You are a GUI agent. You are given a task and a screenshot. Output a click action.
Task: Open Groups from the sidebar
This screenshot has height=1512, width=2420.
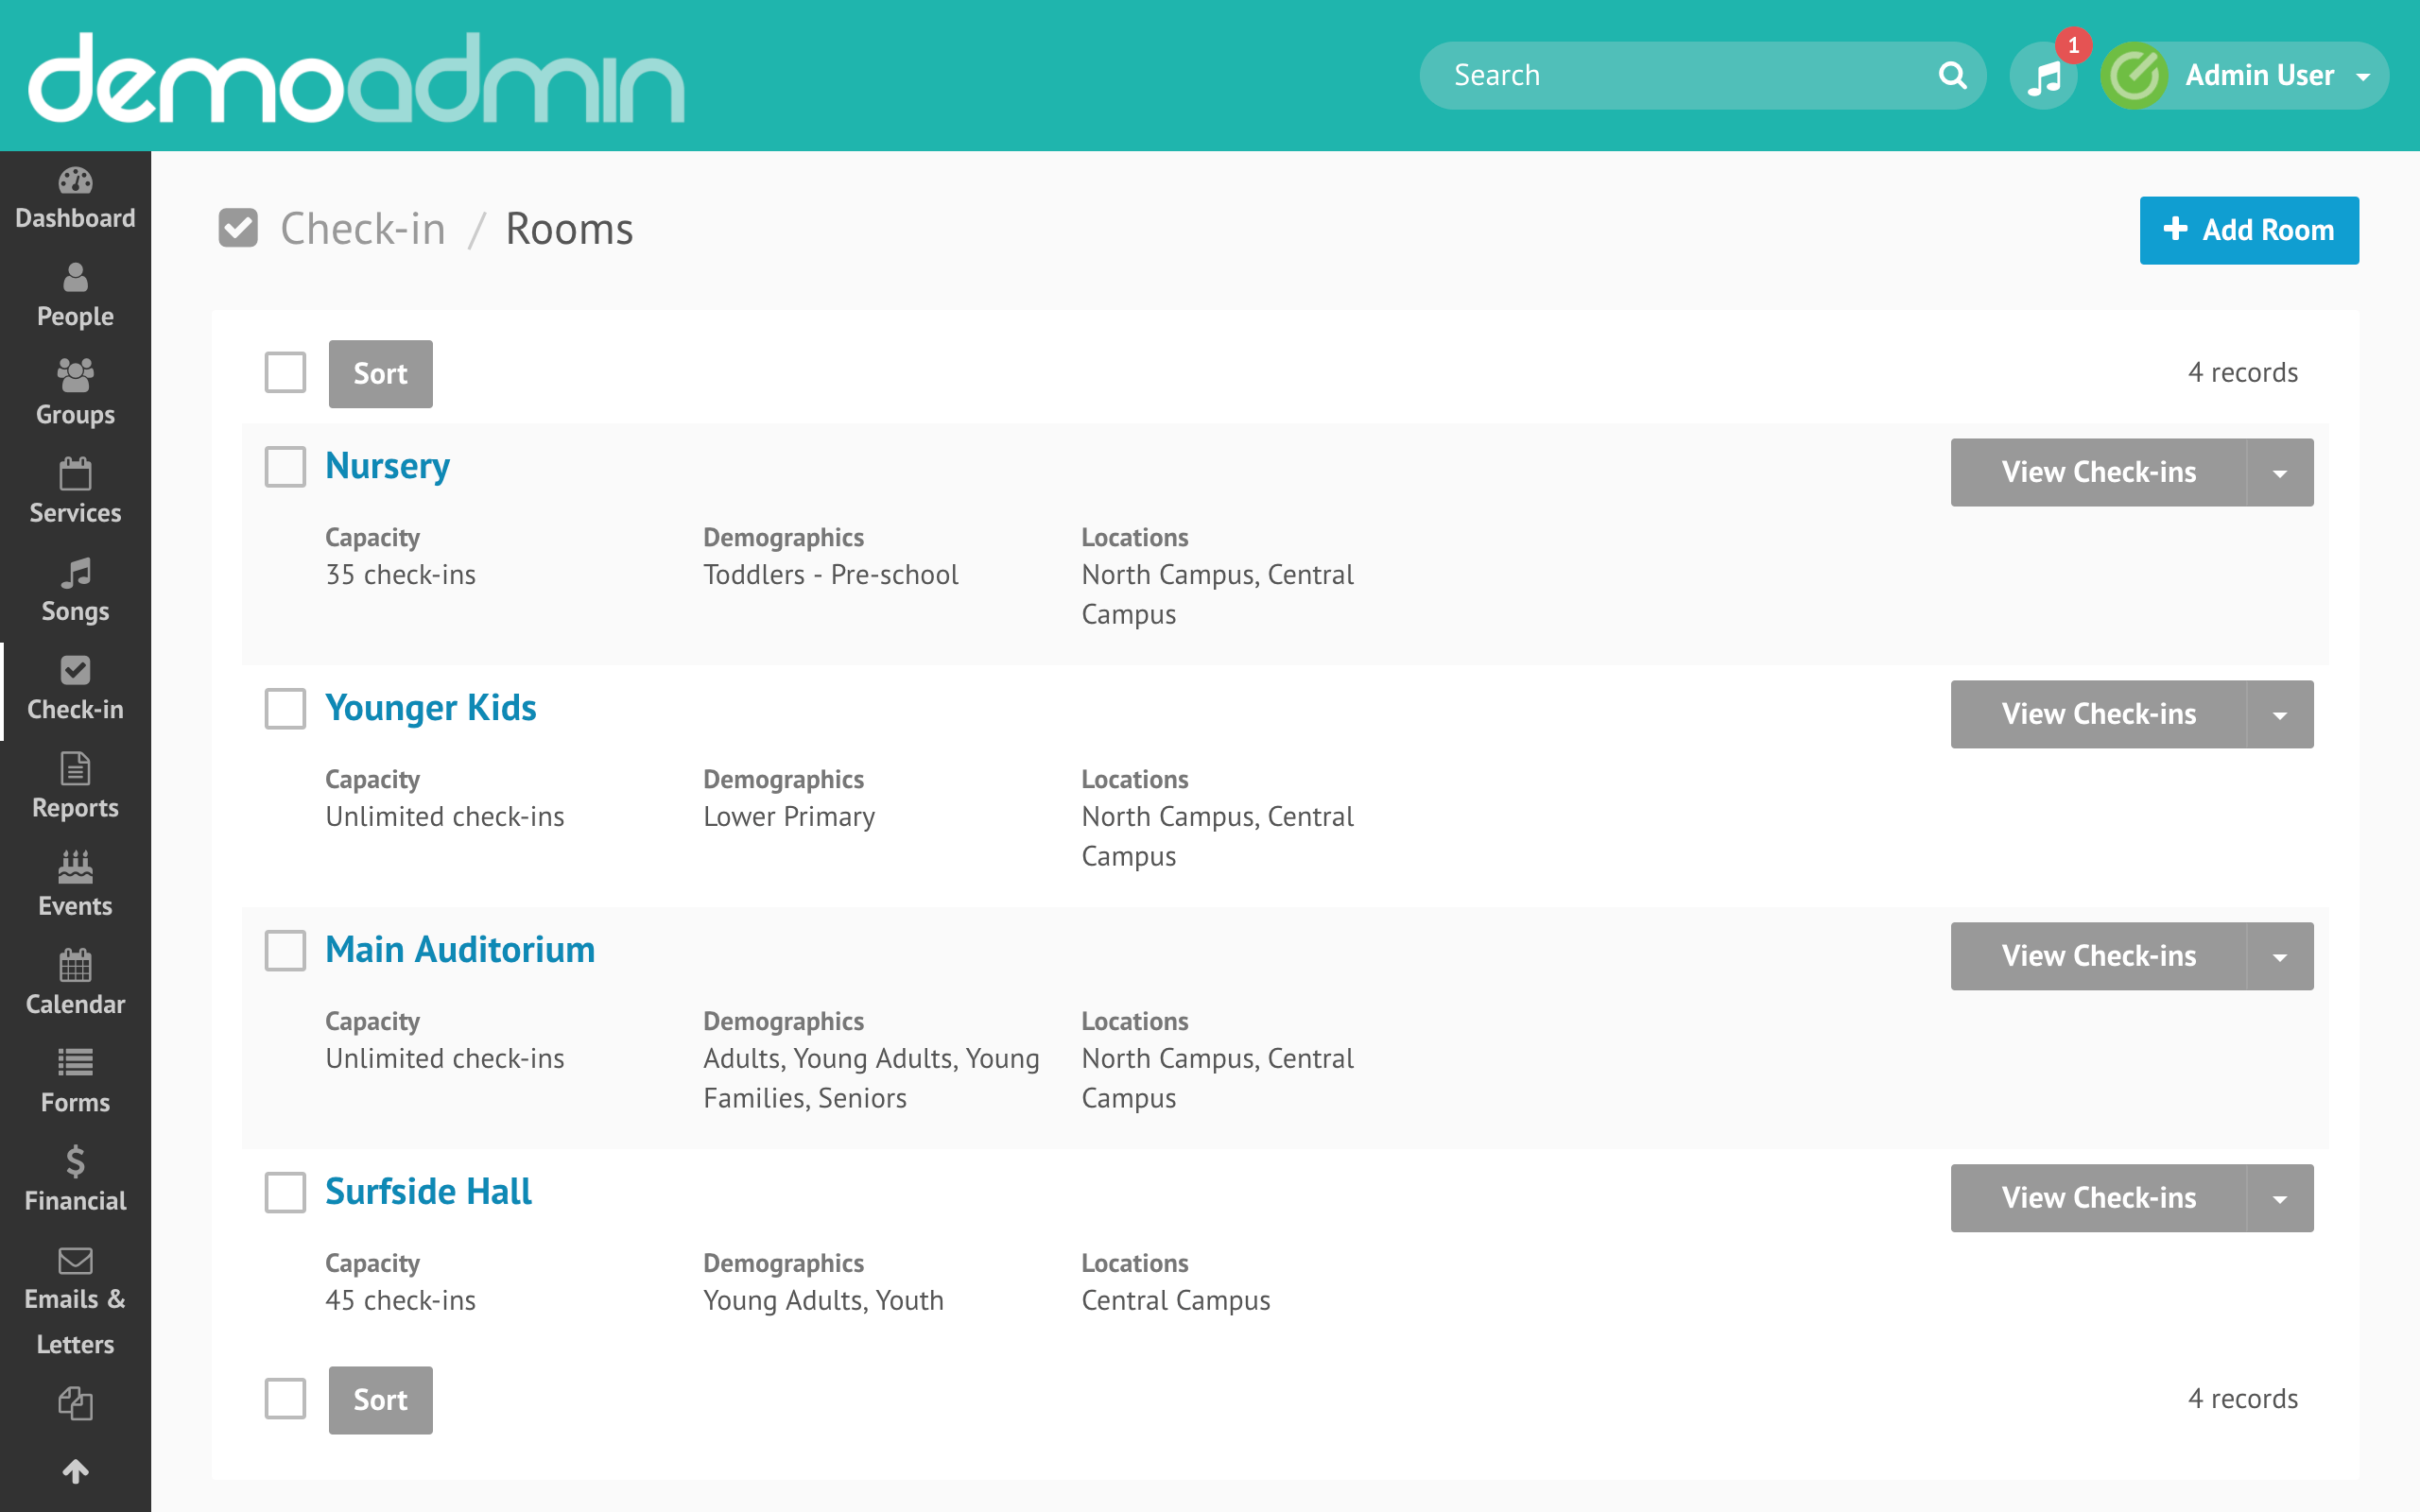coord(75,394)
